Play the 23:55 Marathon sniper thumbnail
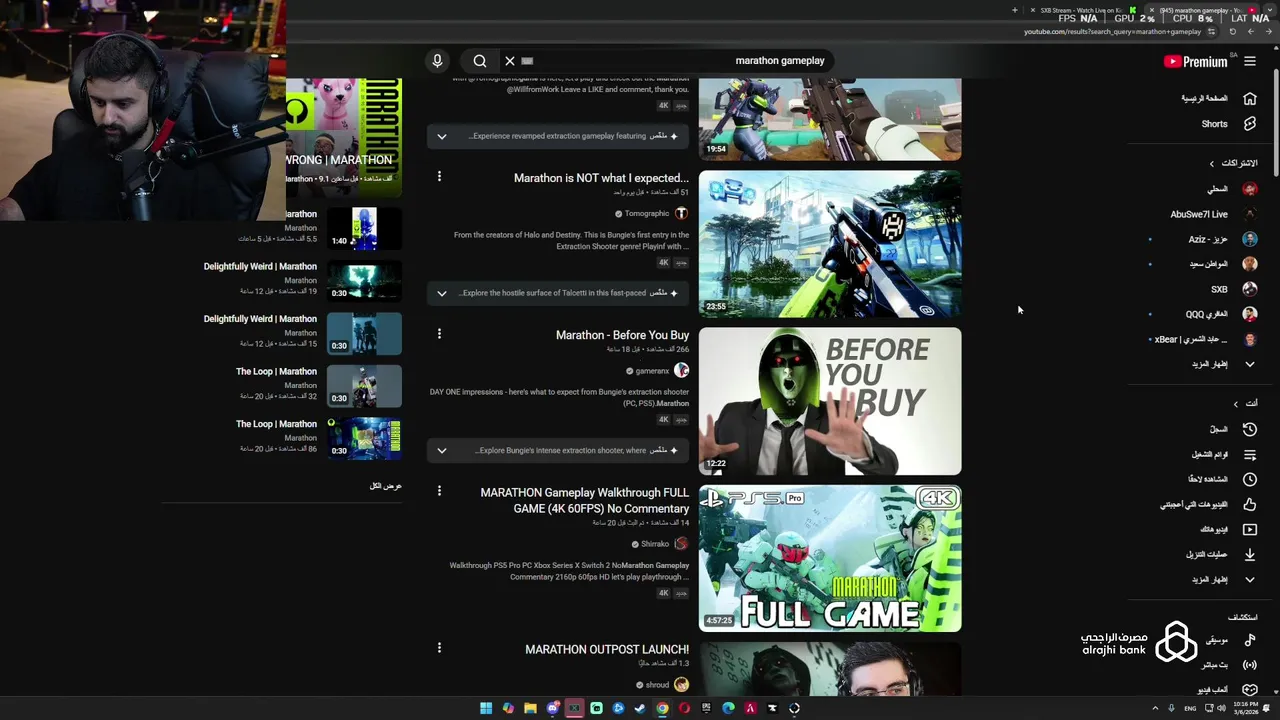 (830, 244)
